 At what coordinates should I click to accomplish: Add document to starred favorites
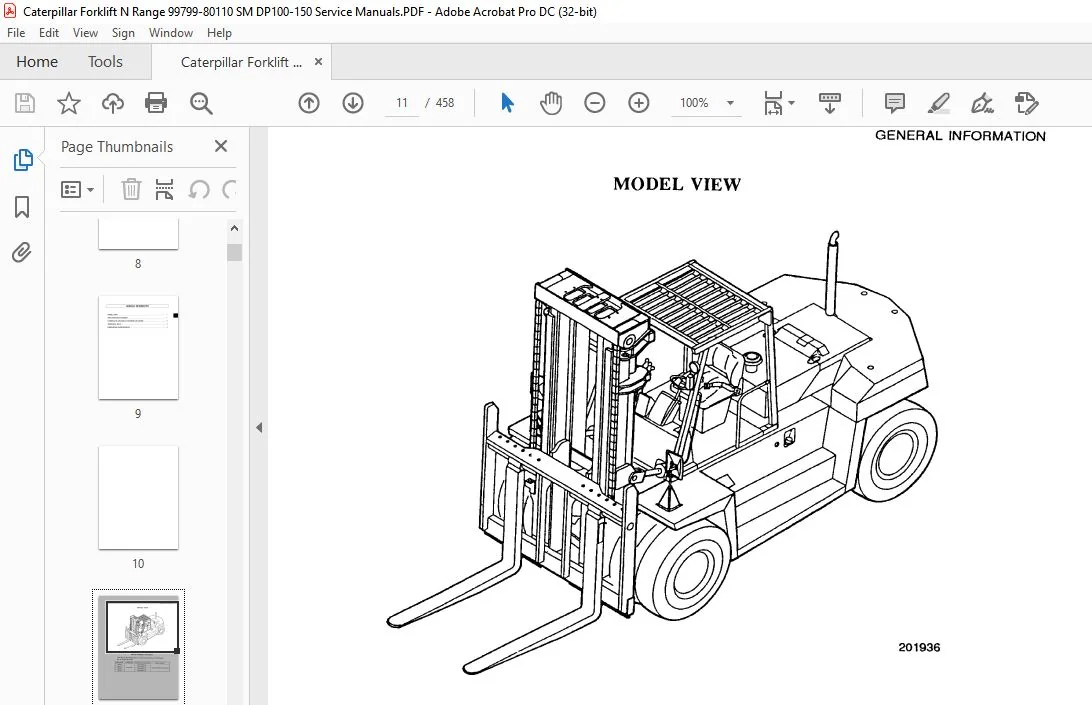tap(68, 103)
